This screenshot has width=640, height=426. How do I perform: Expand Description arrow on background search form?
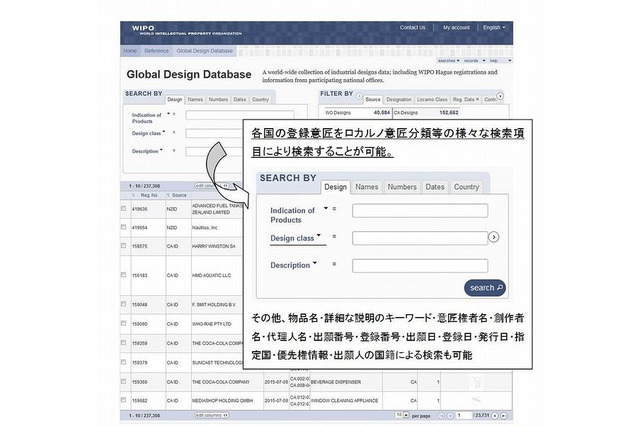161,149
